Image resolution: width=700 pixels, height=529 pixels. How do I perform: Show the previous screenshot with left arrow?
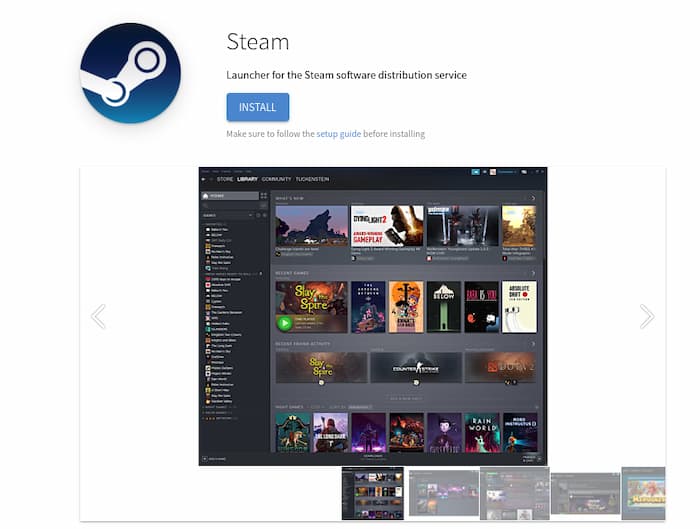[x=99, y=317]
